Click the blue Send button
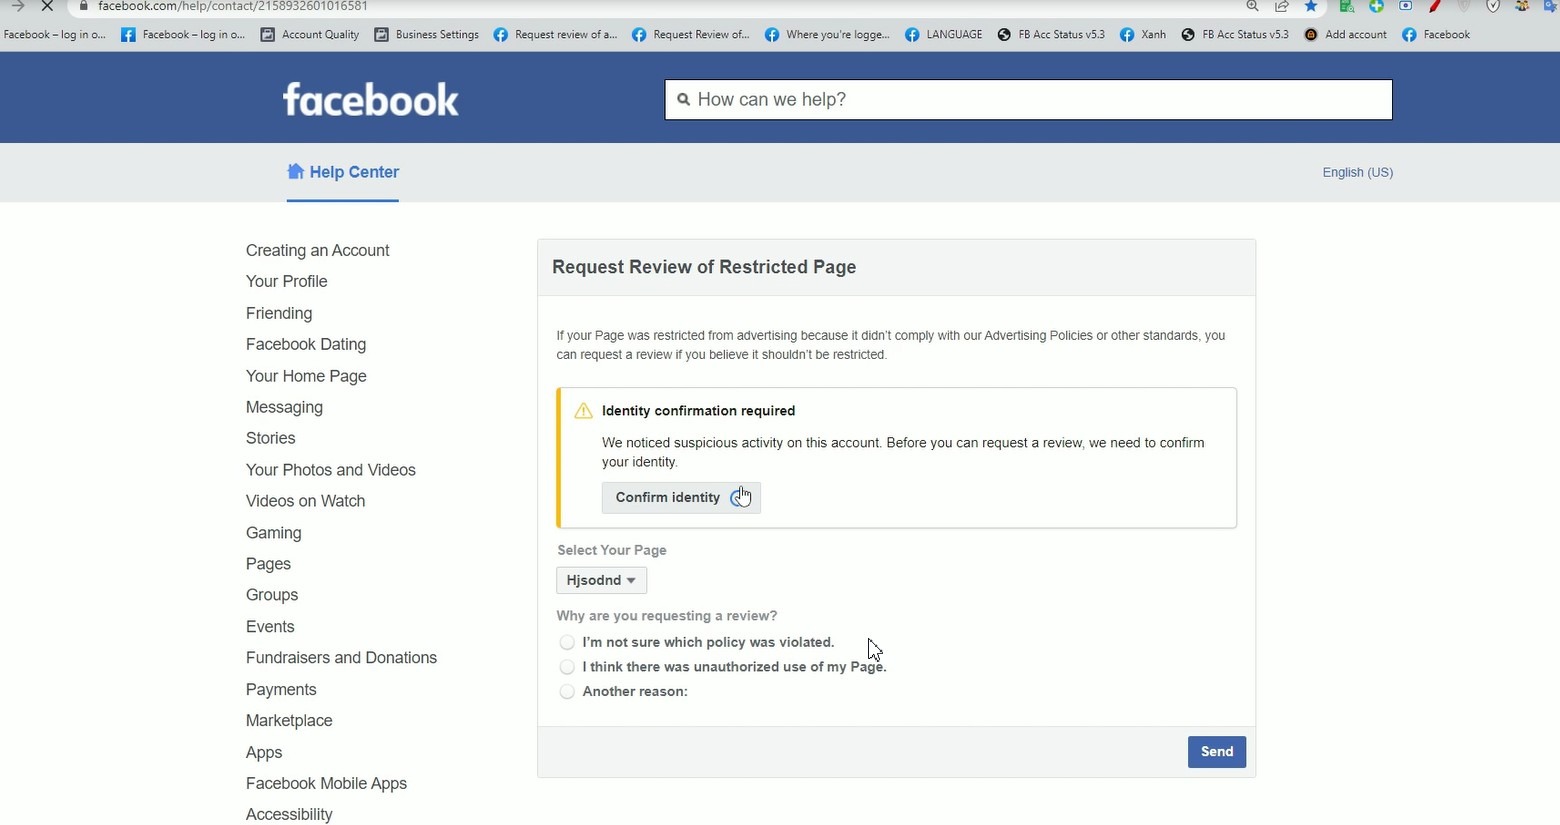This screenshot has height=825, width=1560. 1217,752
